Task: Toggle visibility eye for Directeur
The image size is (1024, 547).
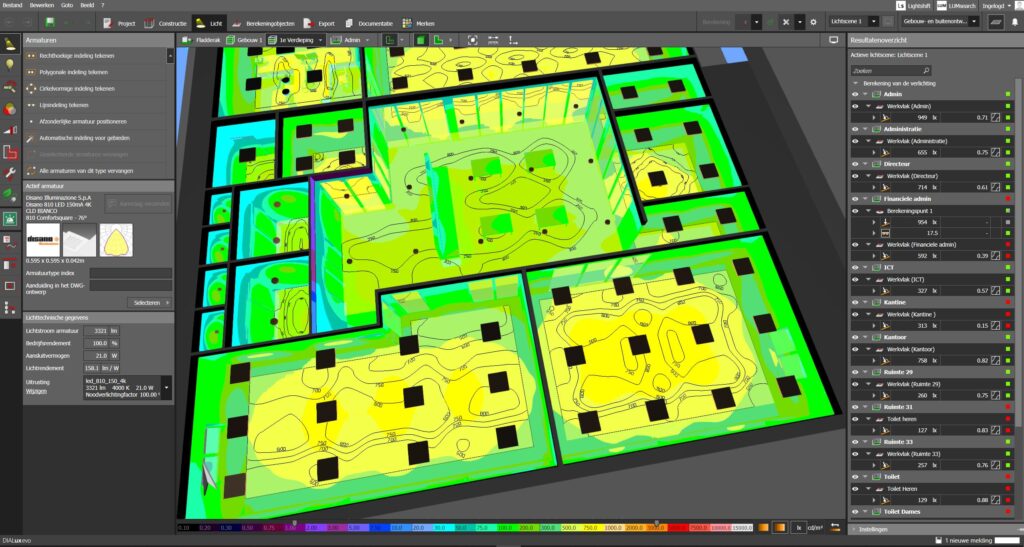Action: pos(855,164)
